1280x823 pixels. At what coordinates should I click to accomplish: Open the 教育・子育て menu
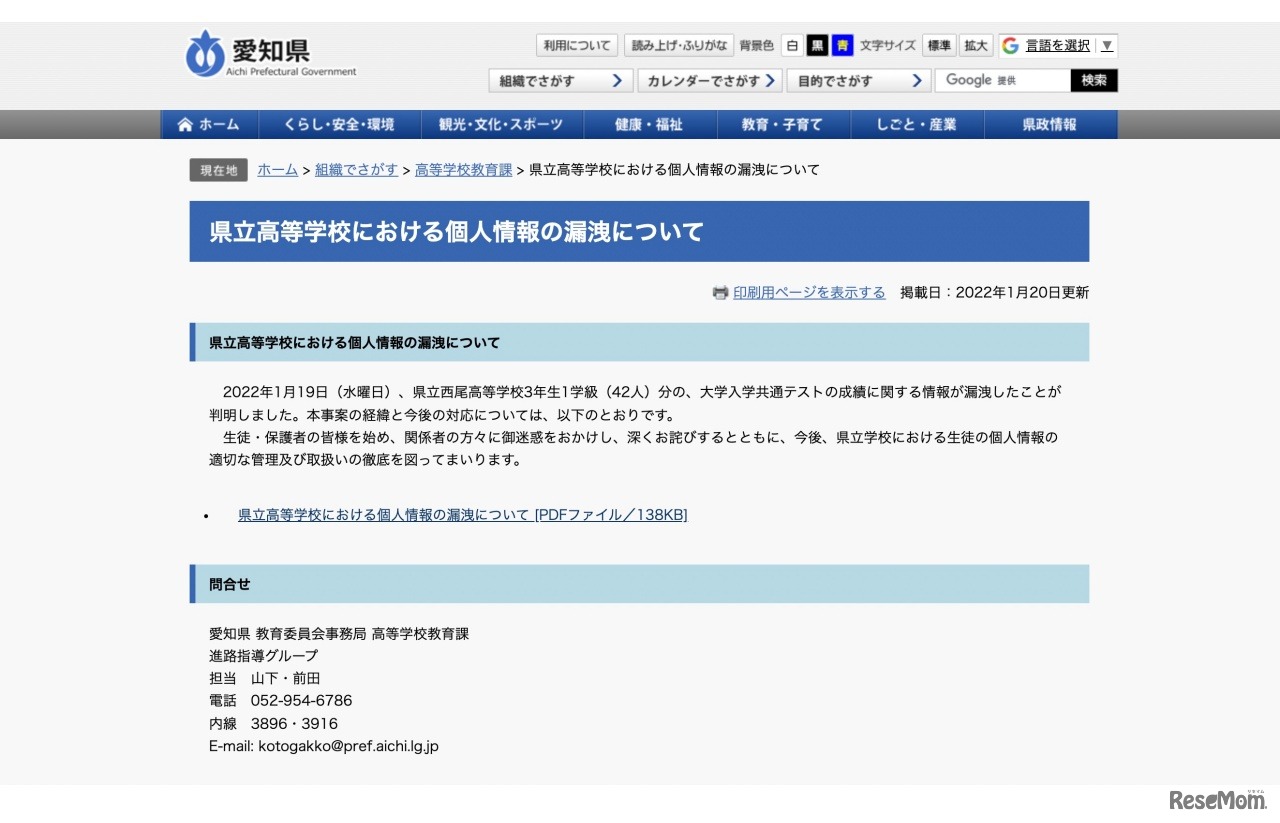click(x=784, y=124)
